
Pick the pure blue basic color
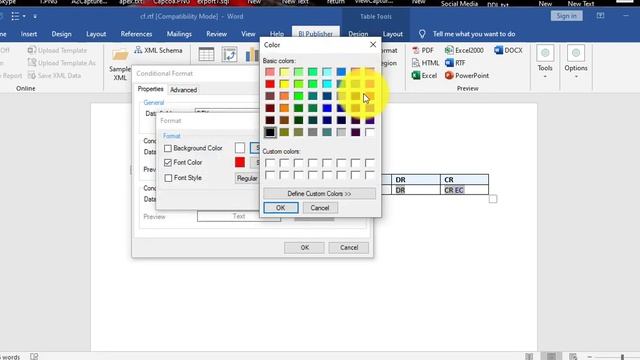pos(327,108)
